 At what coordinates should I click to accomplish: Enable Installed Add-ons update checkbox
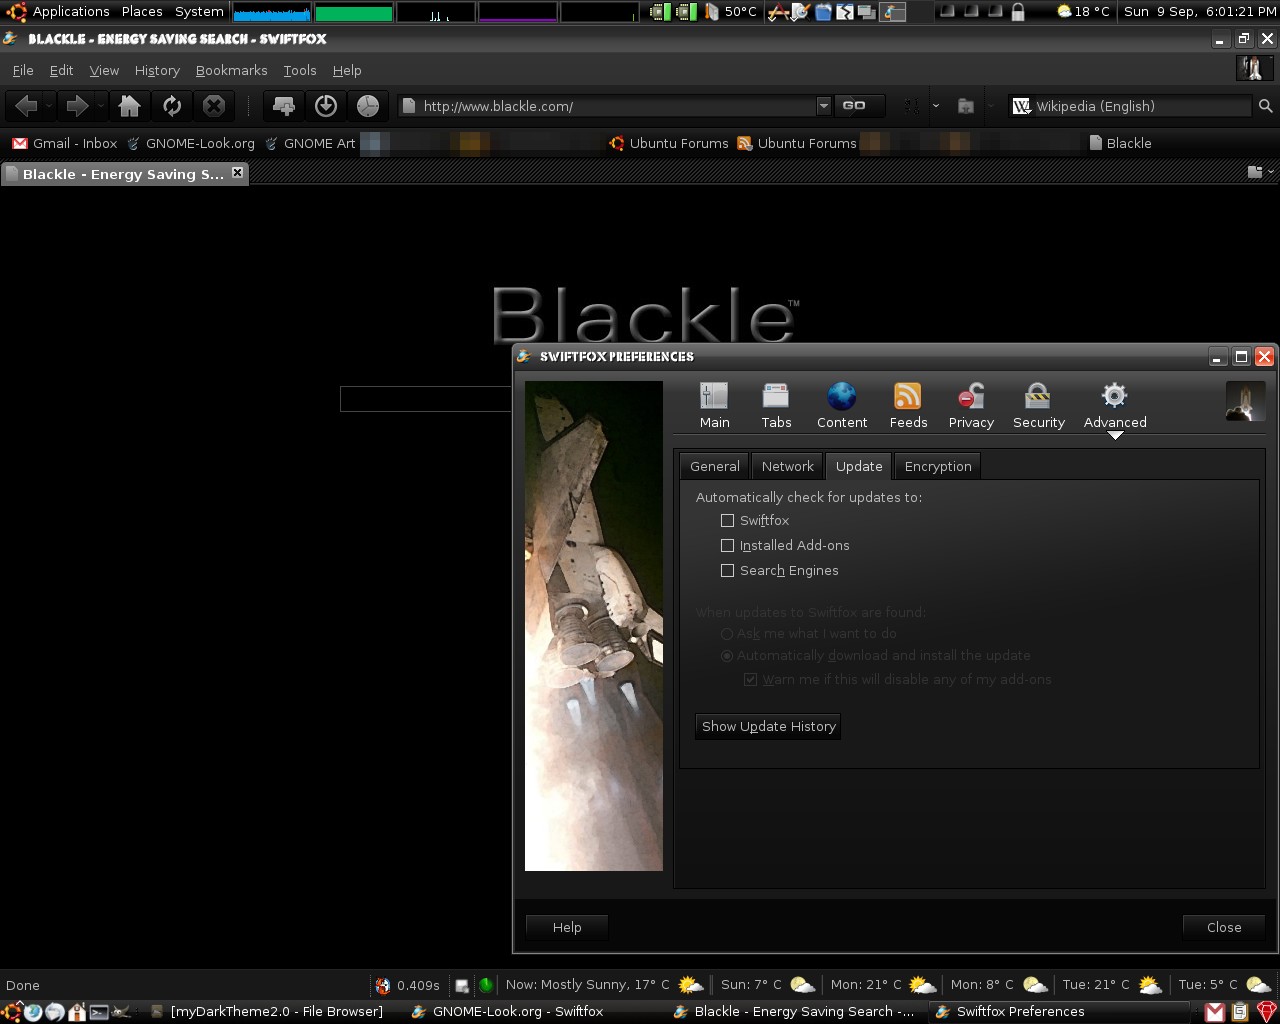pos(727,545)
